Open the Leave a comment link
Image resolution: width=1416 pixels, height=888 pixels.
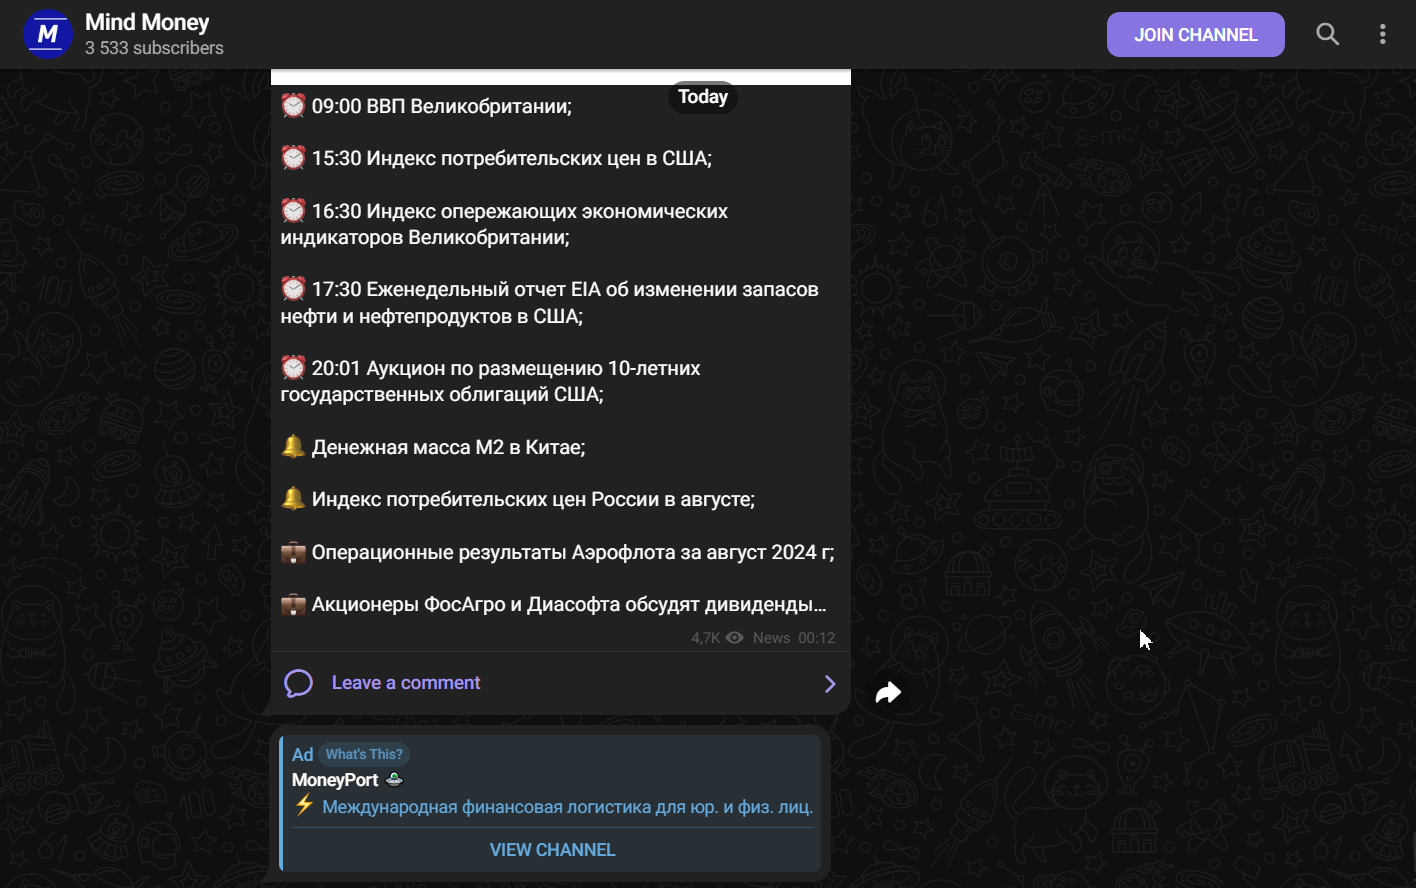[406, 683]
